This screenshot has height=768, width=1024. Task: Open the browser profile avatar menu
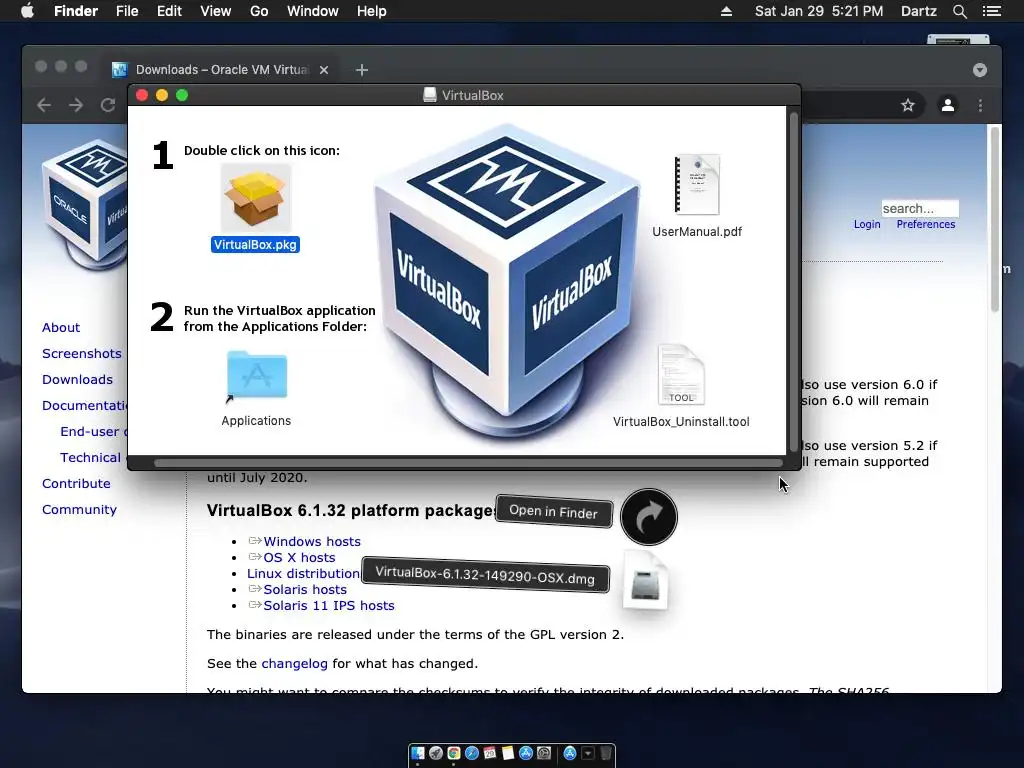948,105
